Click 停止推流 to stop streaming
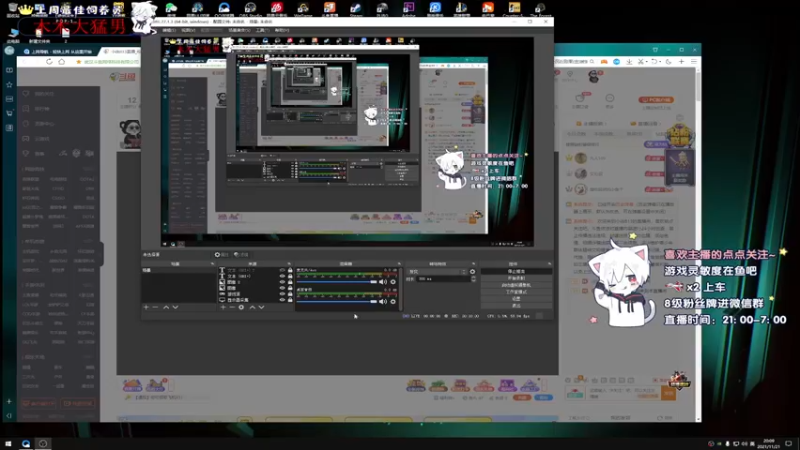This screenshot has height=450, width=800. click(516, 271)
